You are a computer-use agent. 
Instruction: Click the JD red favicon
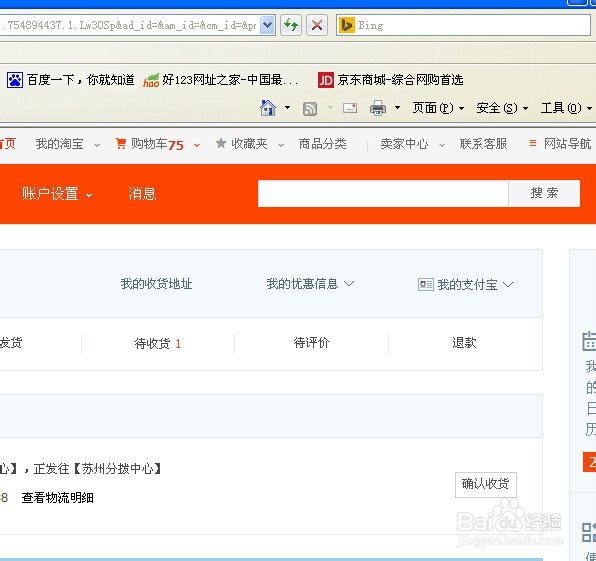click(x=326, y=80)
